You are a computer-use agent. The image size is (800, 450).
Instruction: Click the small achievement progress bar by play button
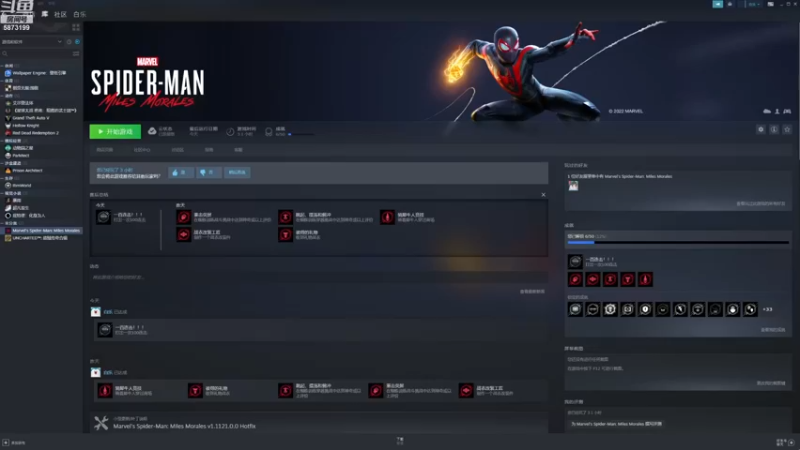(301, 134)
